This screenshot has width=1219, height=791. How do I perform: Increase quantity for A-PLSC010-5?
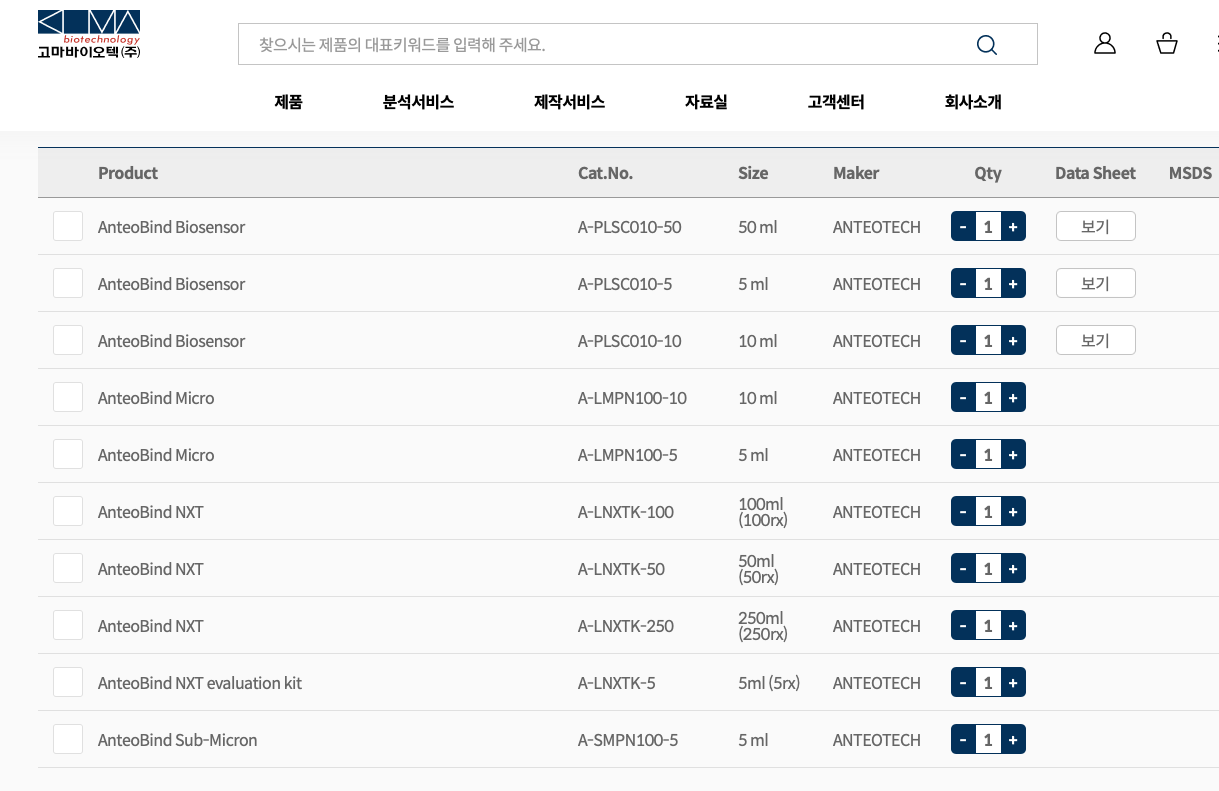click(1013, 284)
